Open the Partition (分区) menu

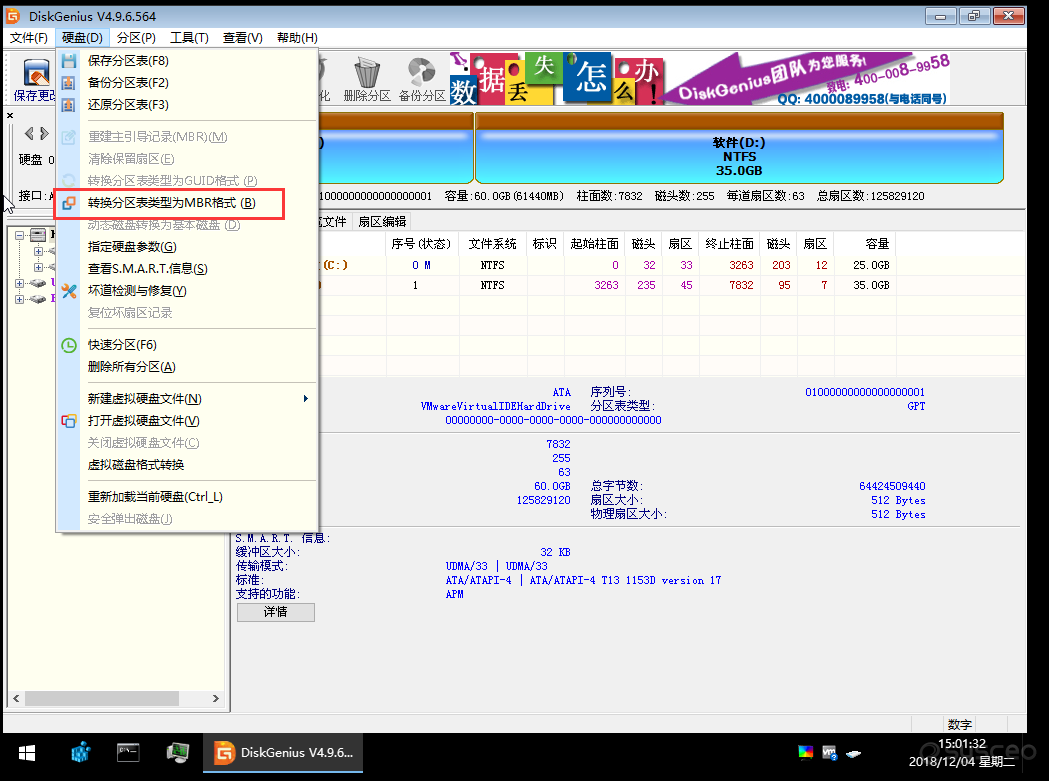coord(136,38)
